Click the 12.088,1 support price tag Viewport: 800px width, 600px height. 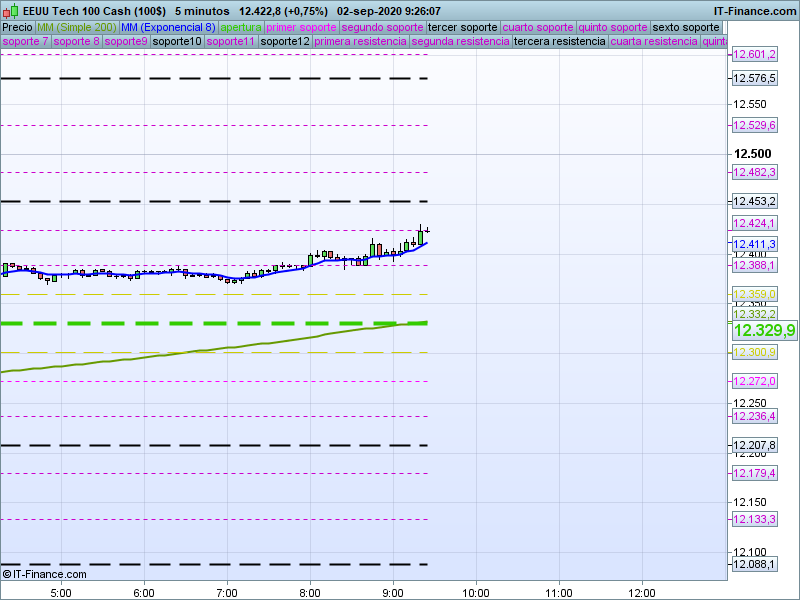pyautogui.click(x=755, y=565)
